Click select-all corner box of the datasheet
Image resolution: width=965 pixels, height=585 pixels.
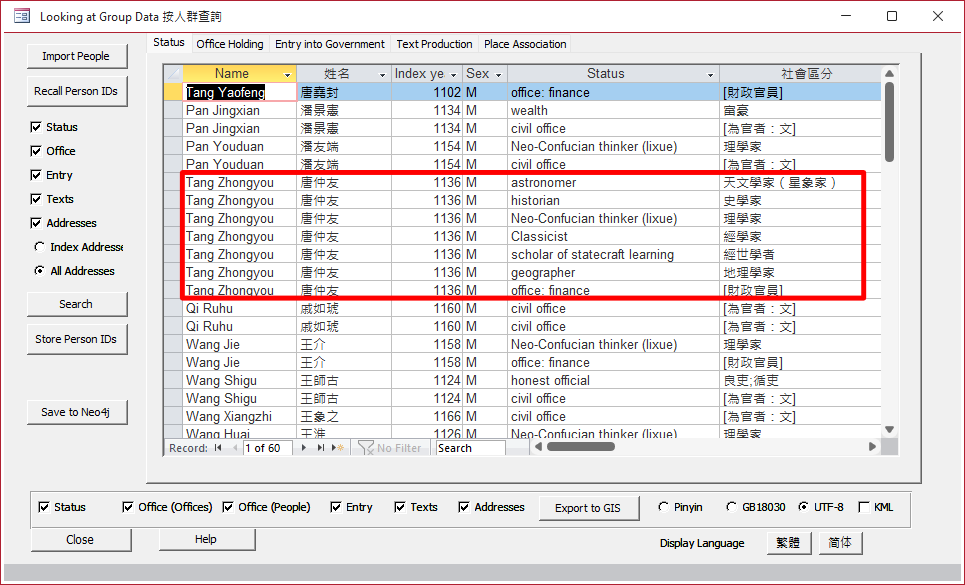(x=173, y=74)
